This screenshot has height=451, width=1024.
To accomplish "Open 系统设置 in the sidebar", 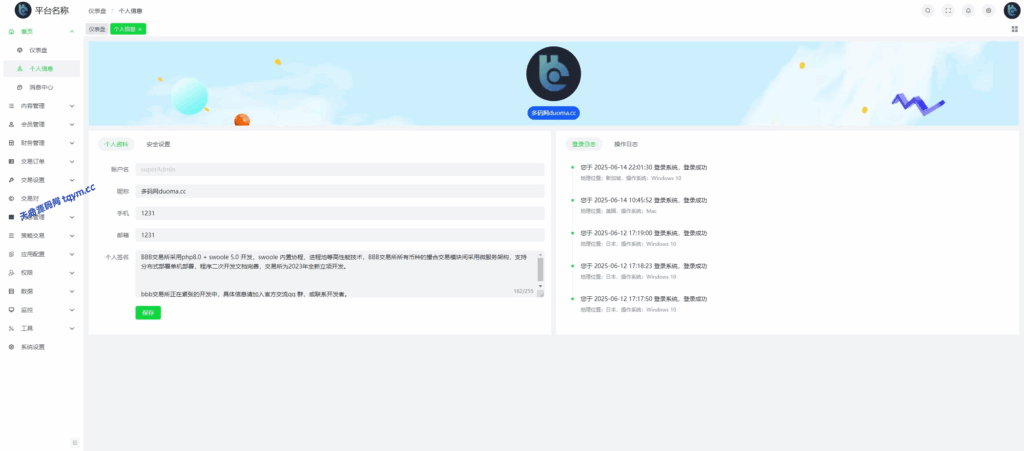I will point(42,347).
